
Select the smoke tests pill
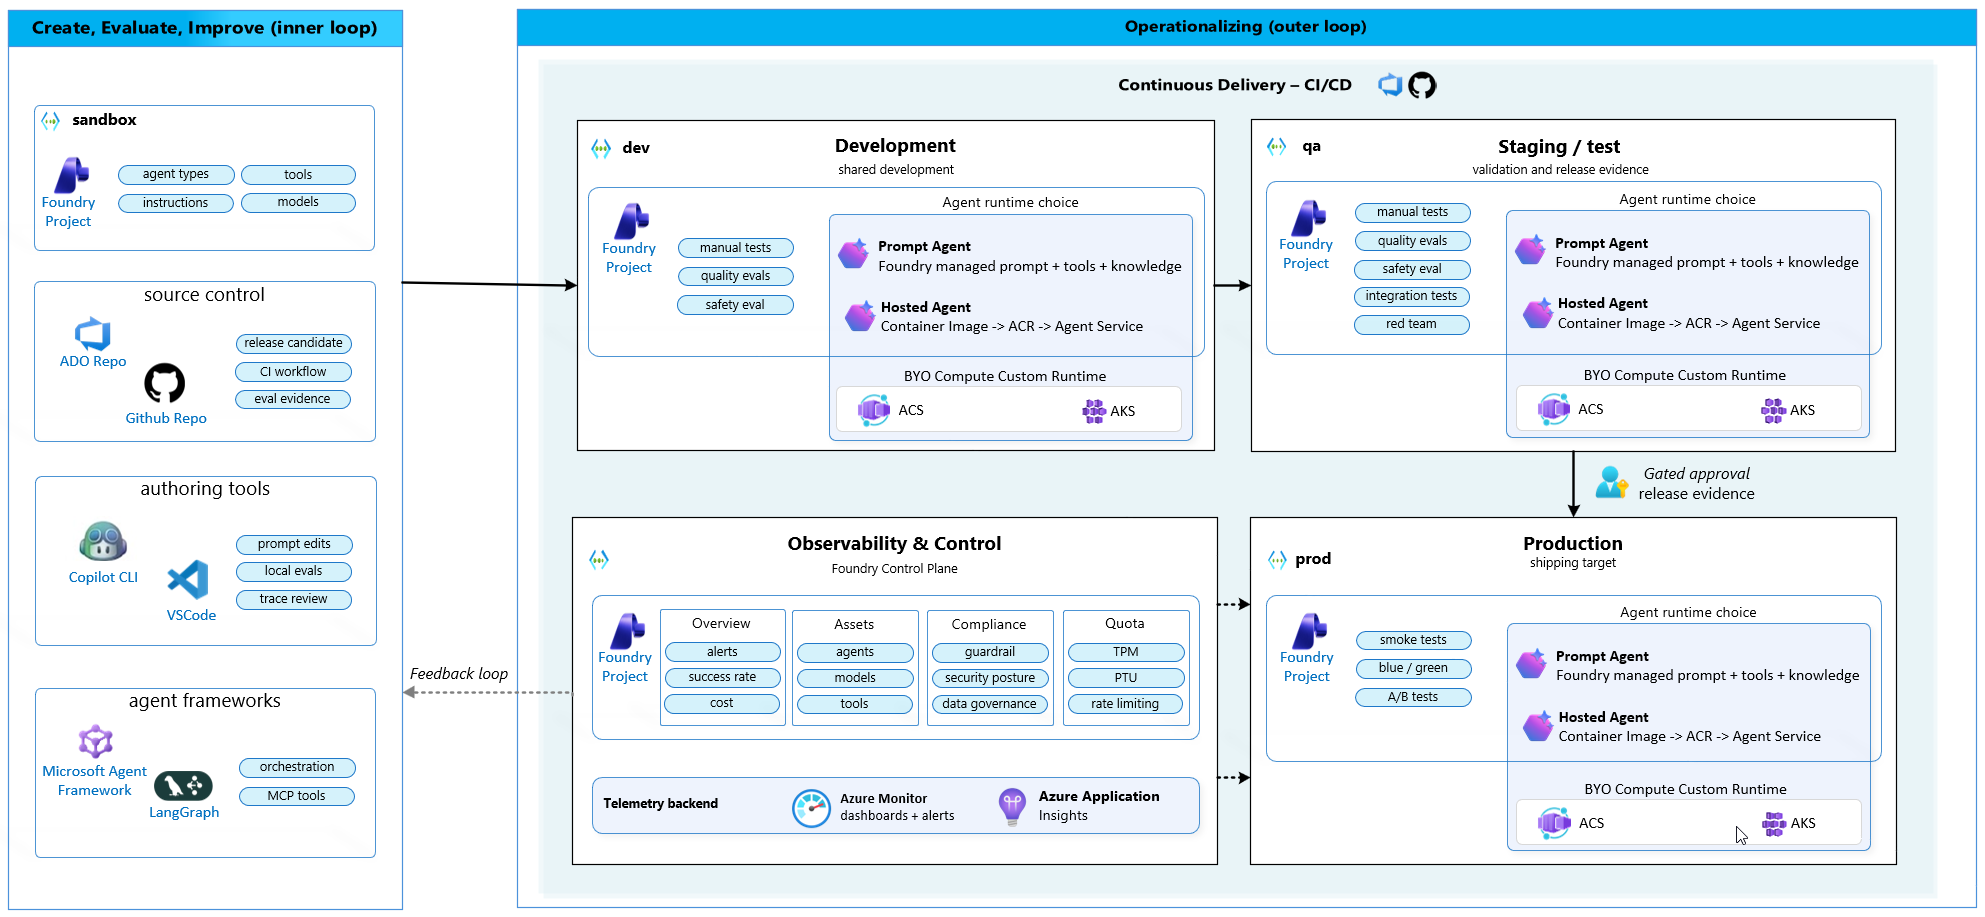coord(1413,640)
